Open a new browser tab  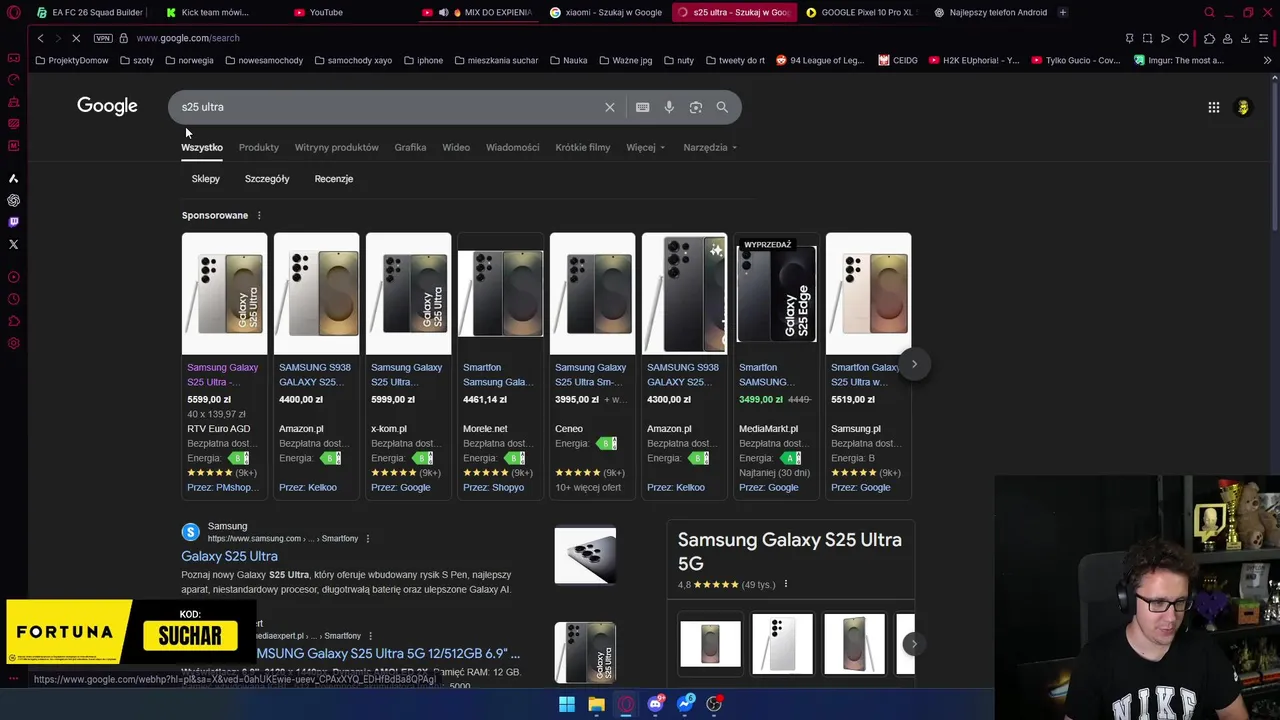pyautogui.click(x=1062, y=12)
